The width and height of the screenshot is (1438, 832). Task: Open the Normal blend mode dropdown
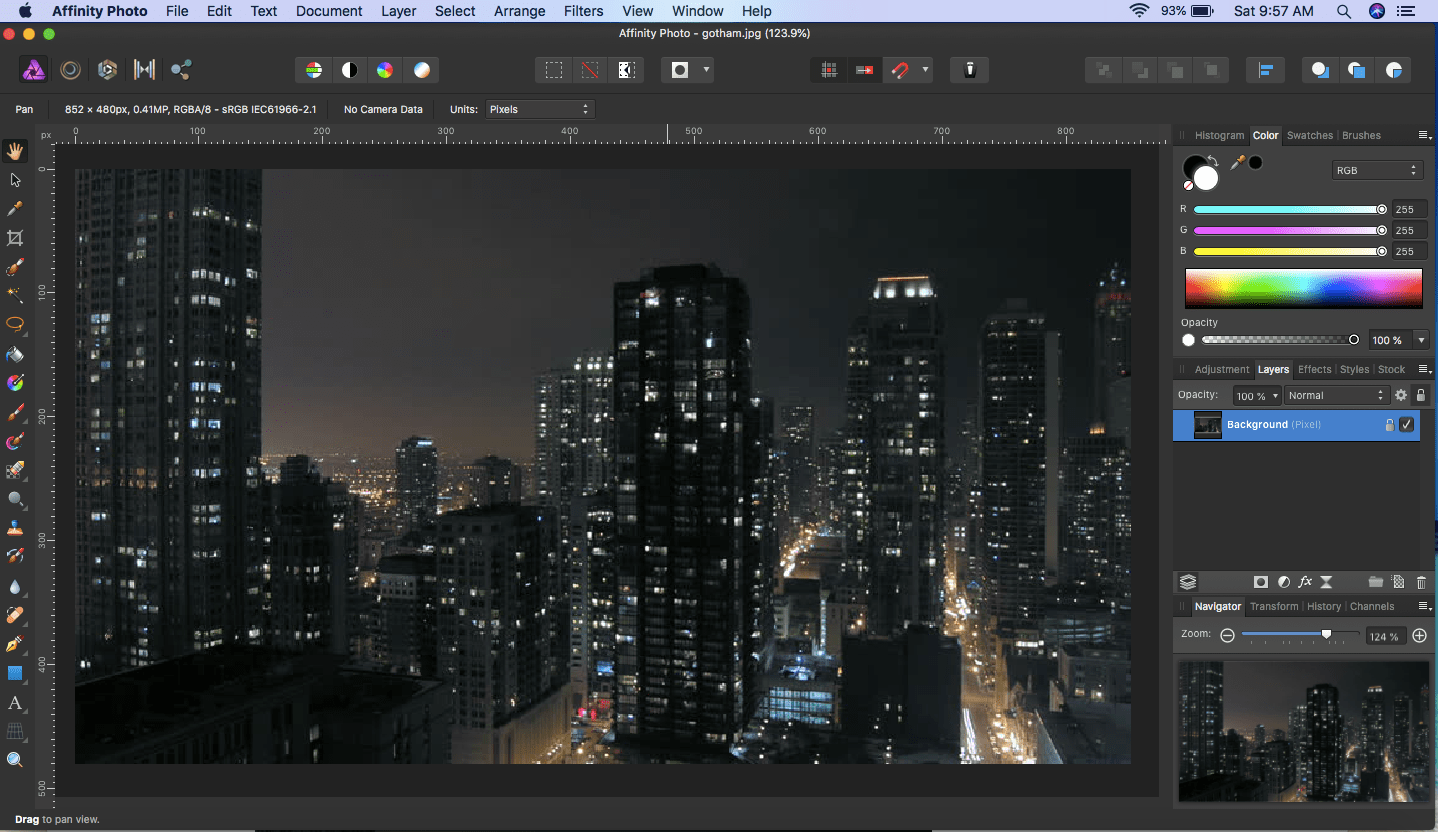(1336, 396)
